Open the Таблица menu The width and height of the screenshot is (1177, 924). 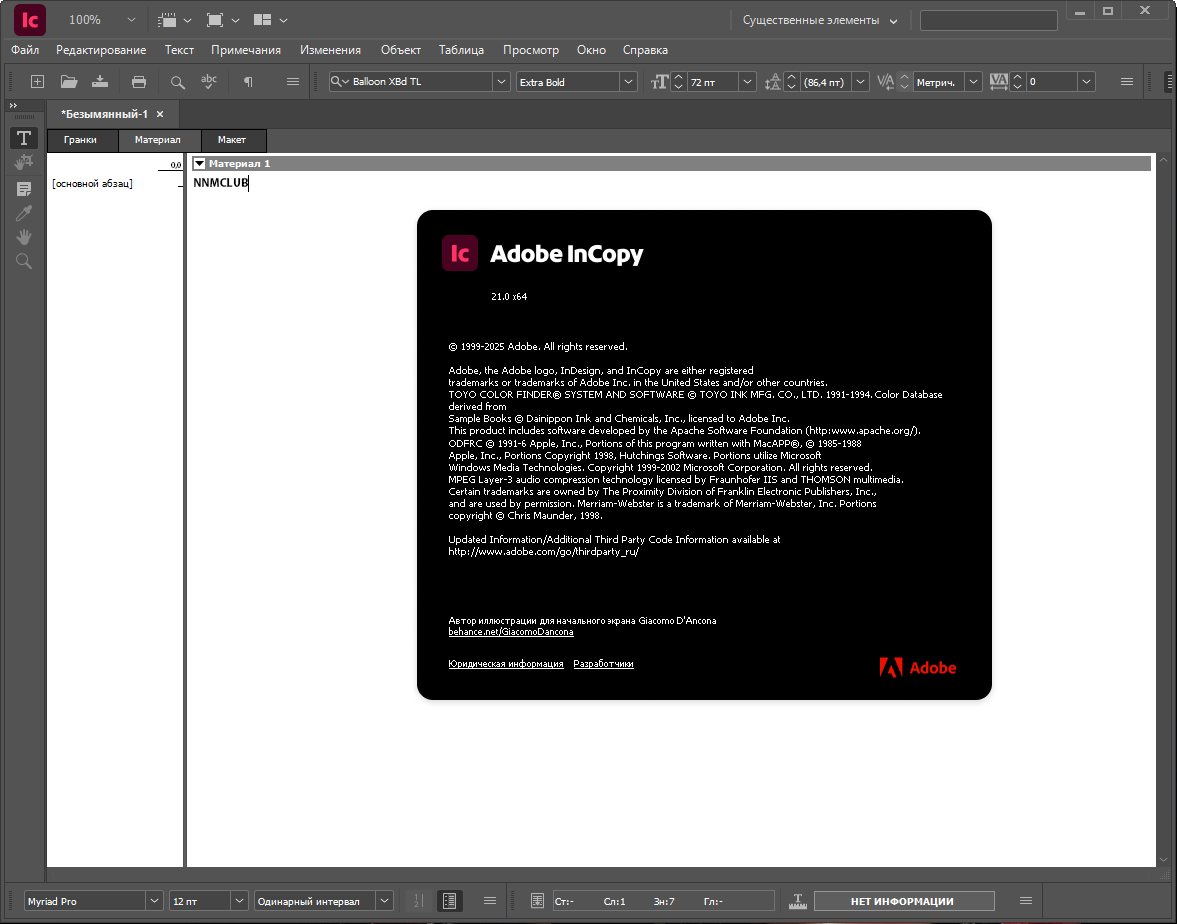pos(461,50)
